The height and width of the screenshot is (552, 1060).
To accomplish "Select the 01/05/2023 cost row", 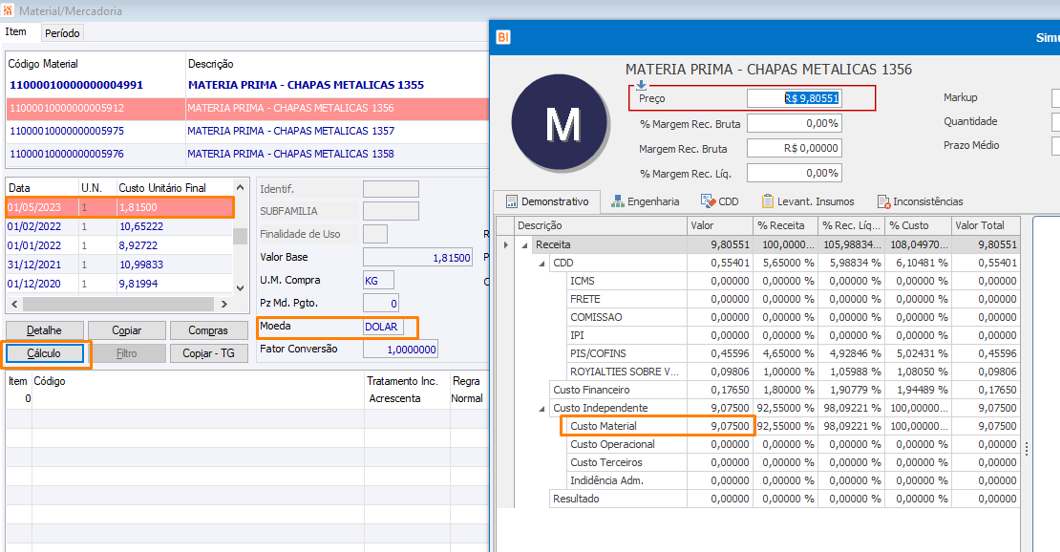I will (x=120, y=207).
